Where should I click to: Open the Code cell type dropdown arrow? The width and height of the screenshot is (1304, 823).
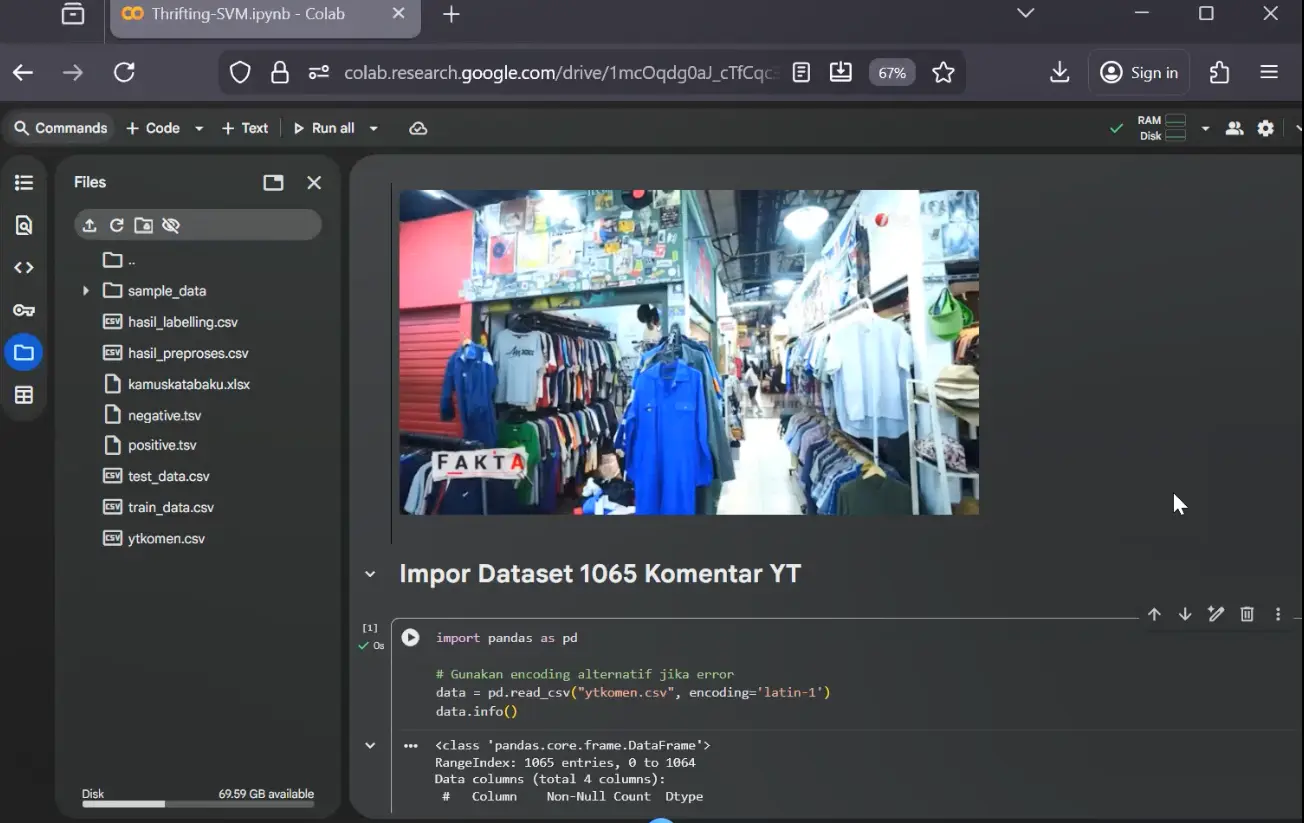coord(198,128)
